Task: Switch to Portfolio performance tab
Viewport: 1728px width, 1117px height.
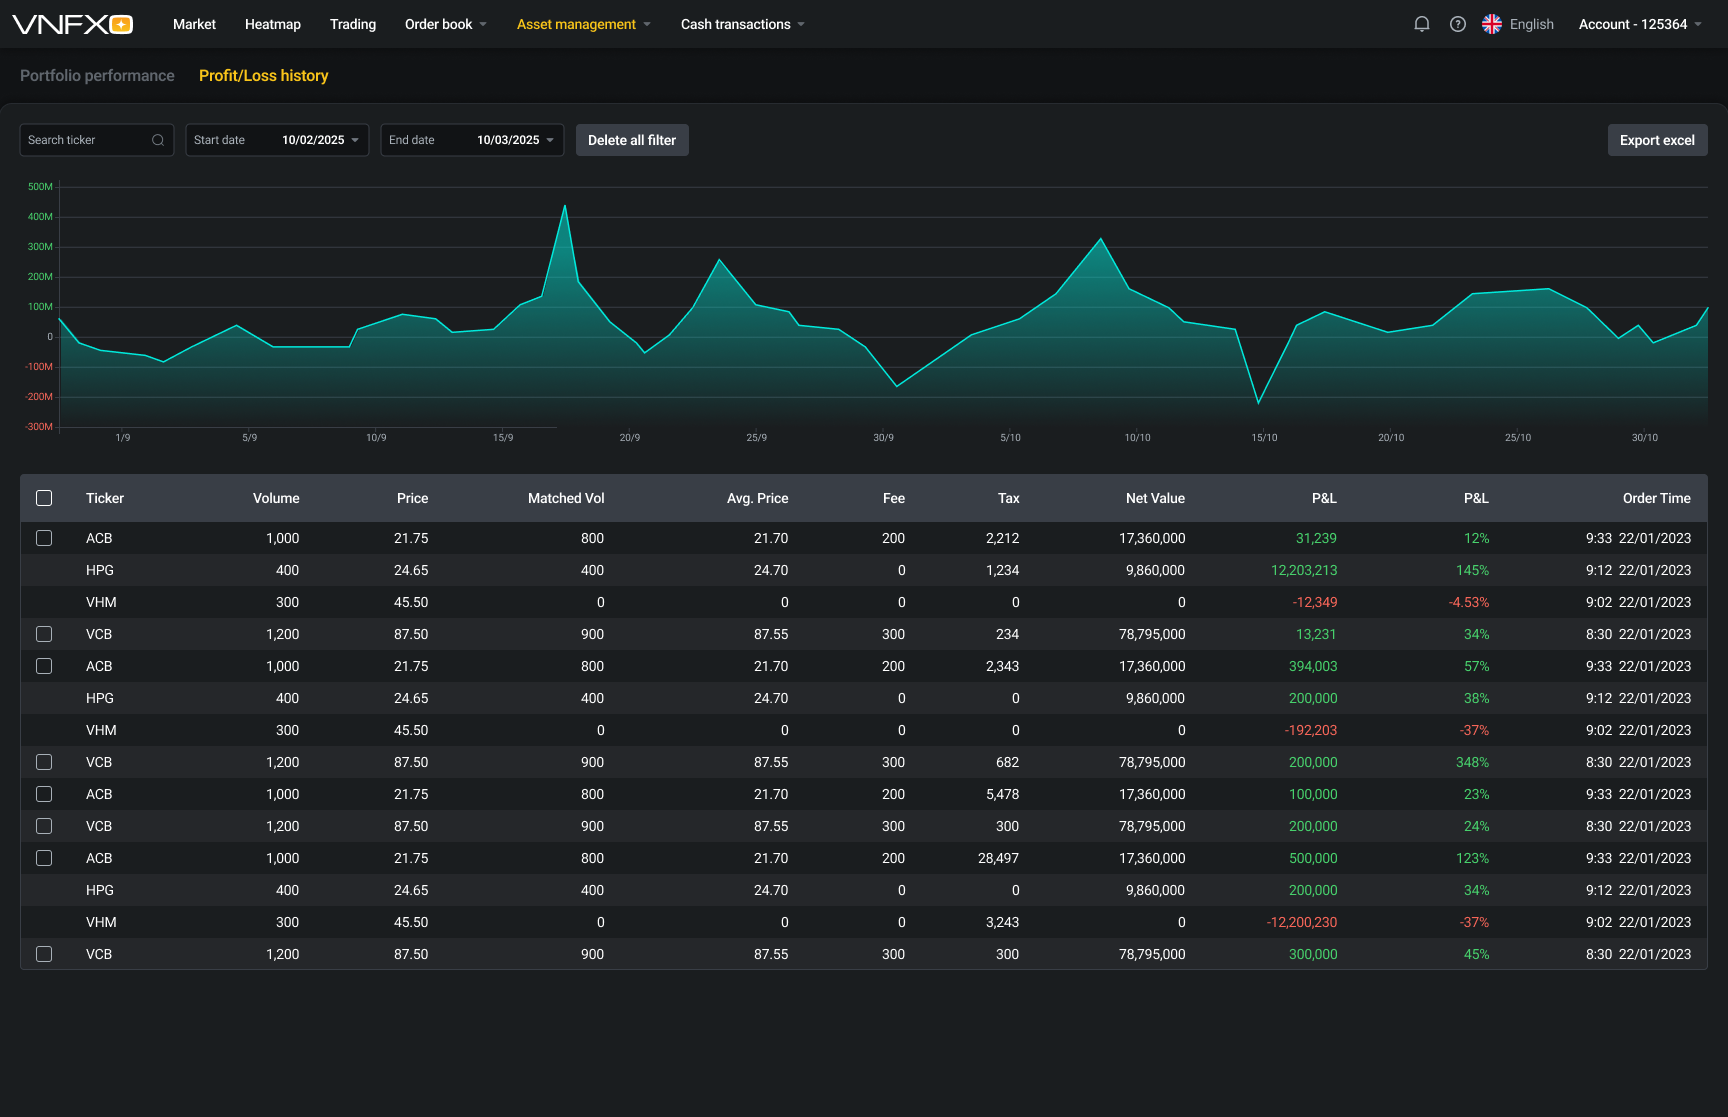Action: (97, 76)
